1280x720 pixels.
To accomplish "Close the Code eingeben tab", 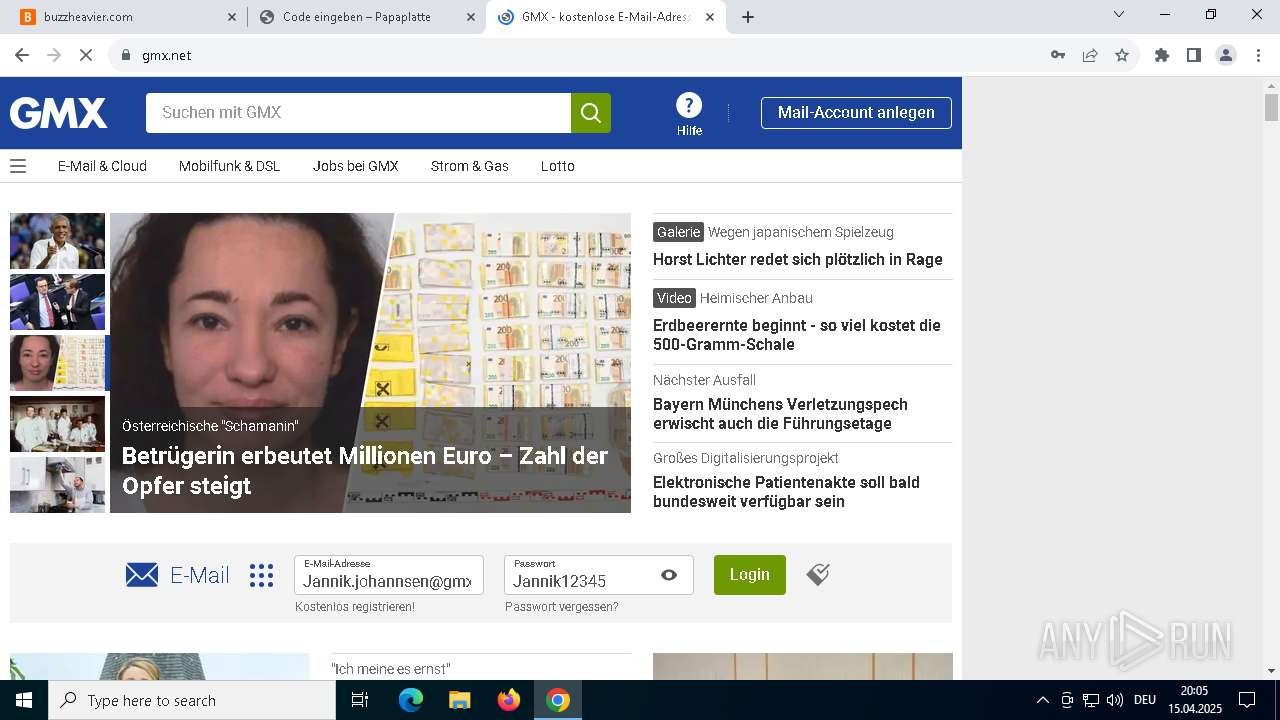I will point(470,17).
